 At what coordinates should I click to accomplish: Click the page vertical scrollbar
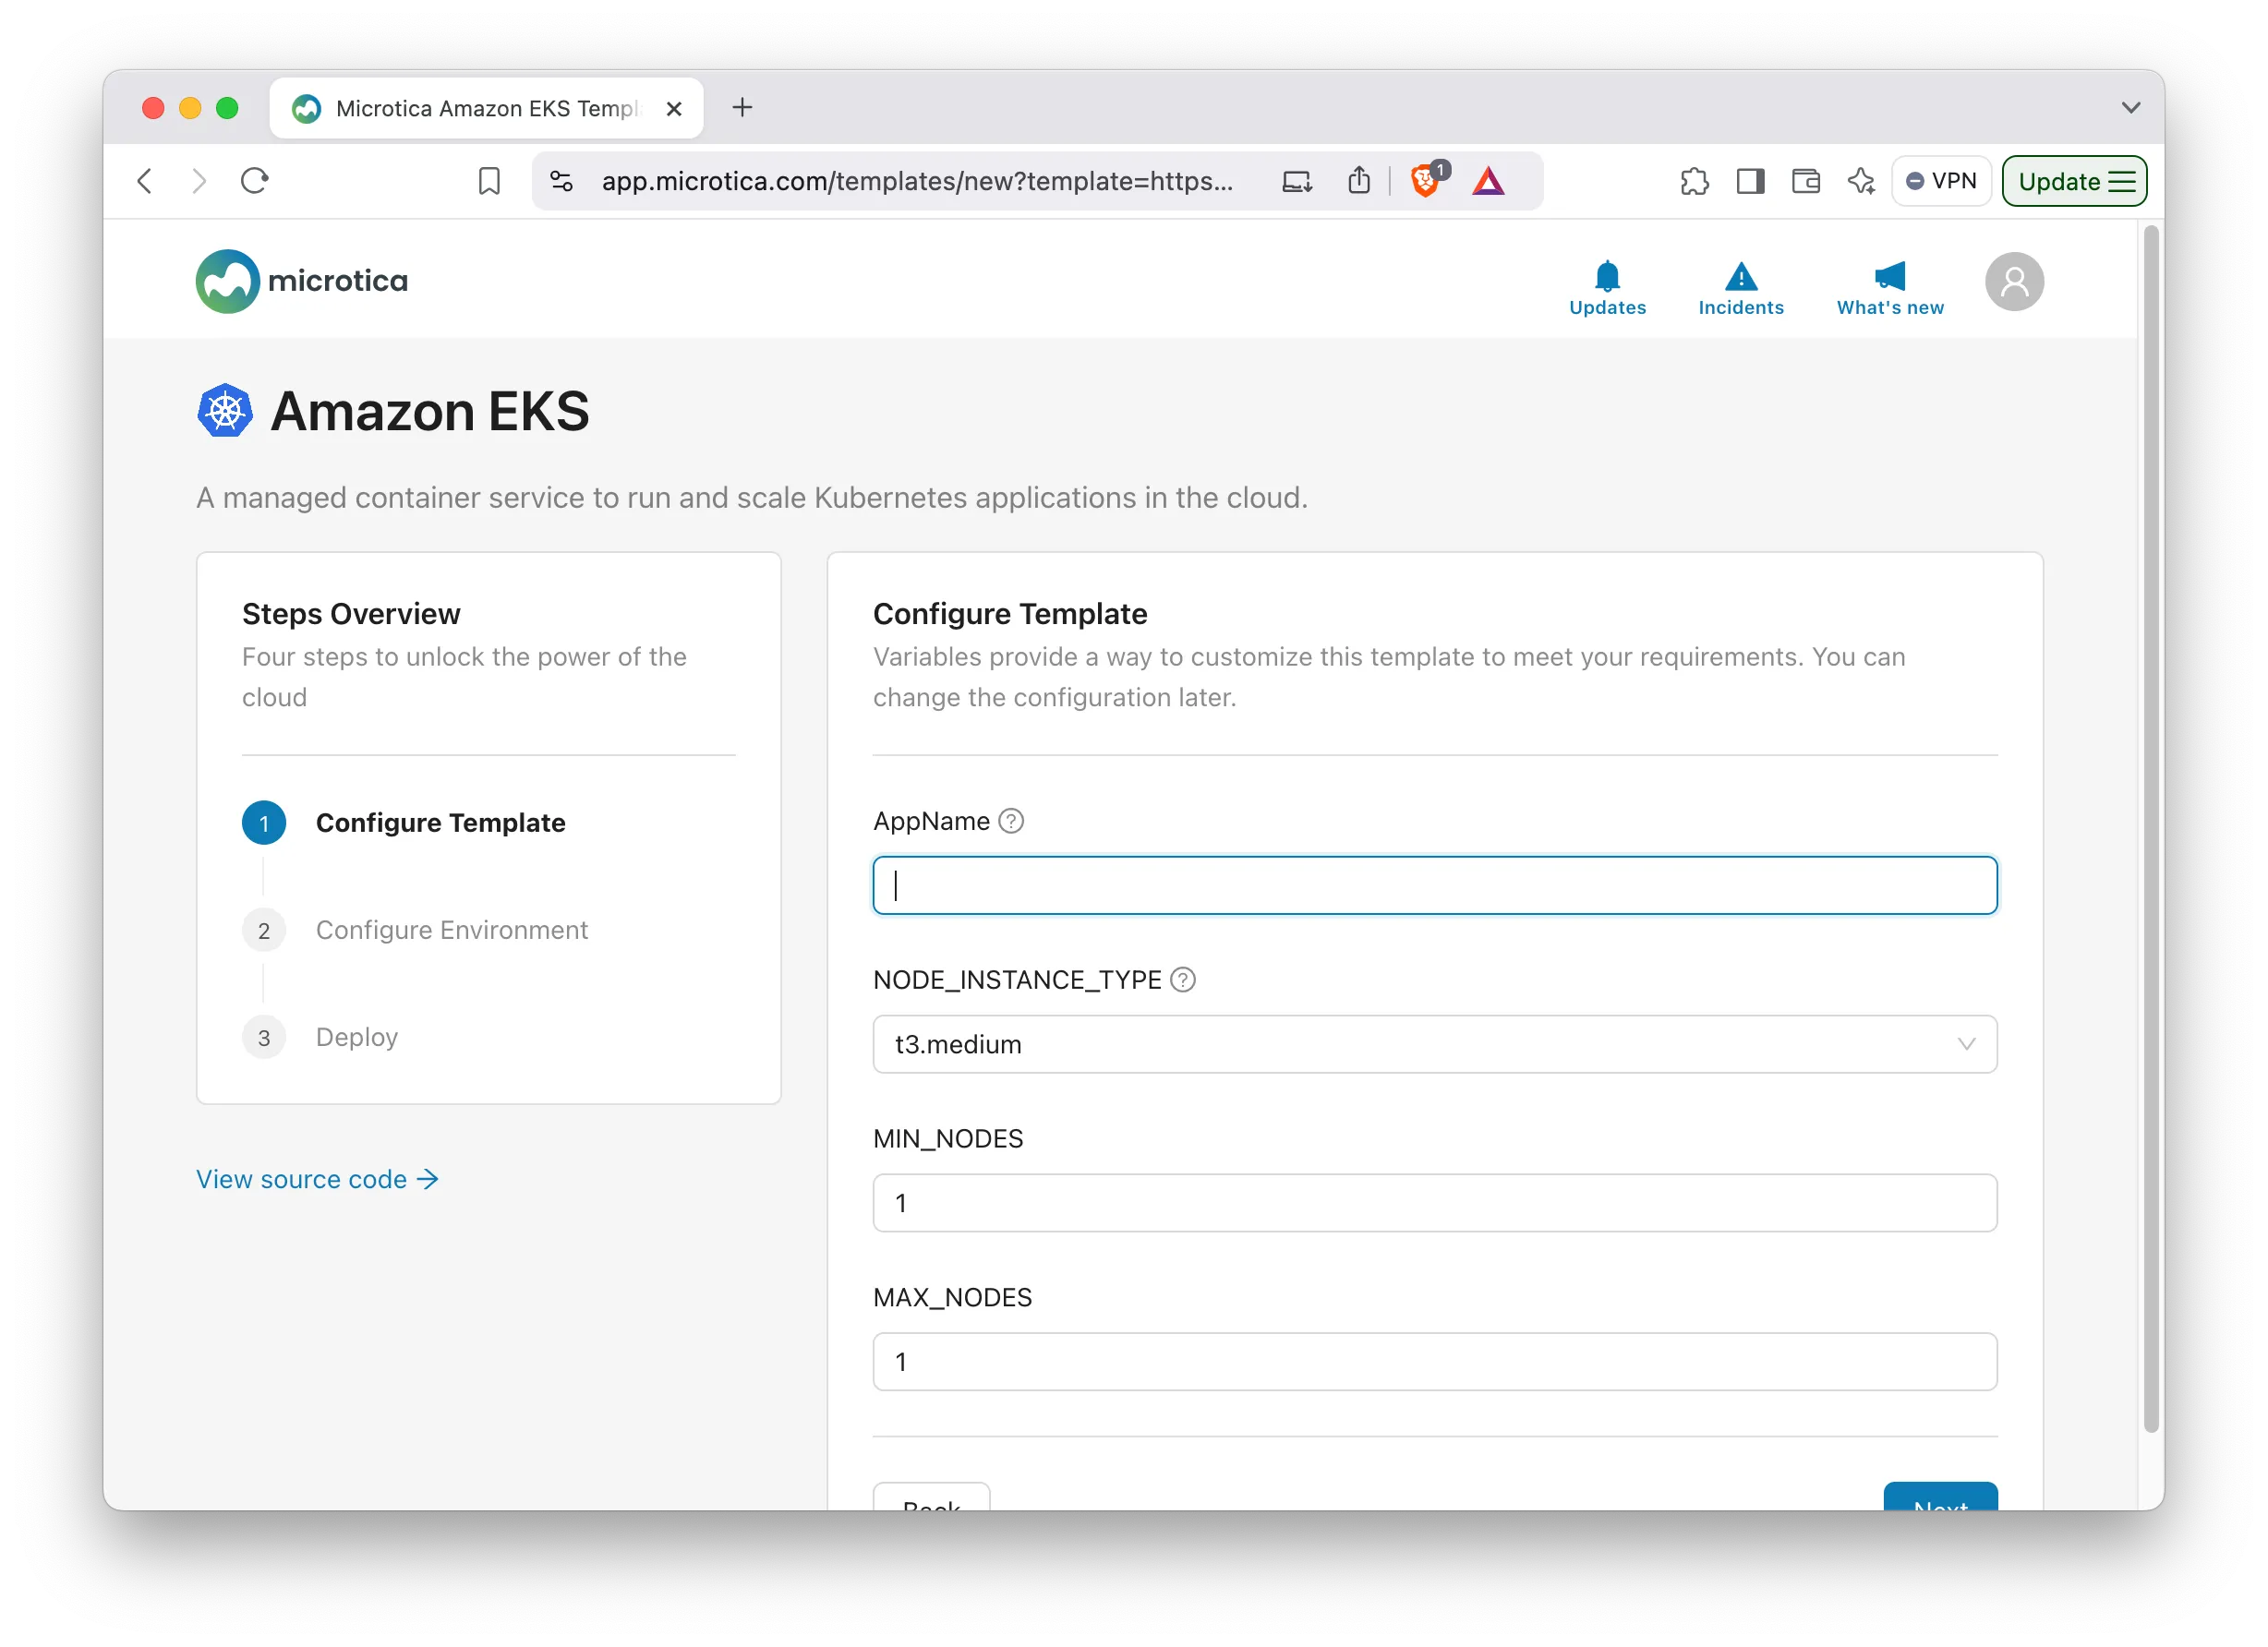pyautogui.click(x=2151, y=830)
